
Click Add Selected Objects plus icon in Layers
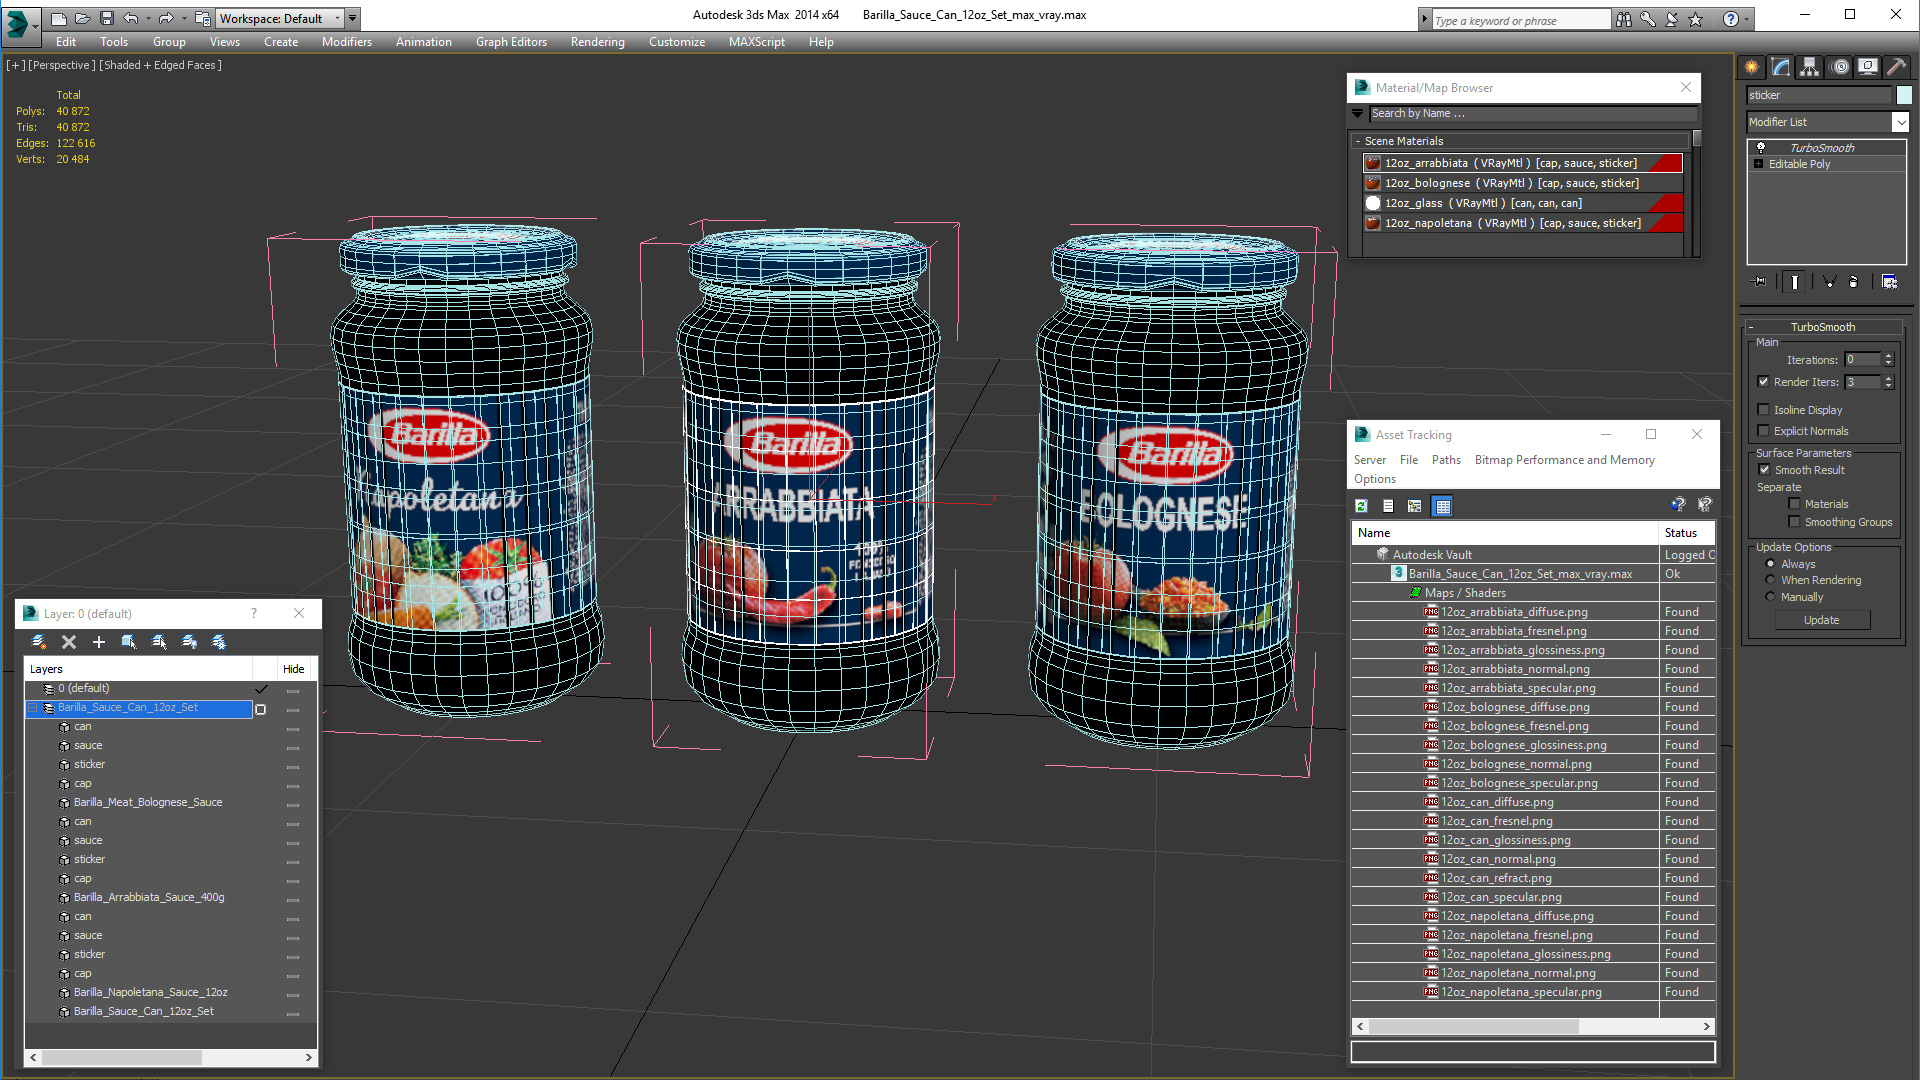click(x=98, y=642)
